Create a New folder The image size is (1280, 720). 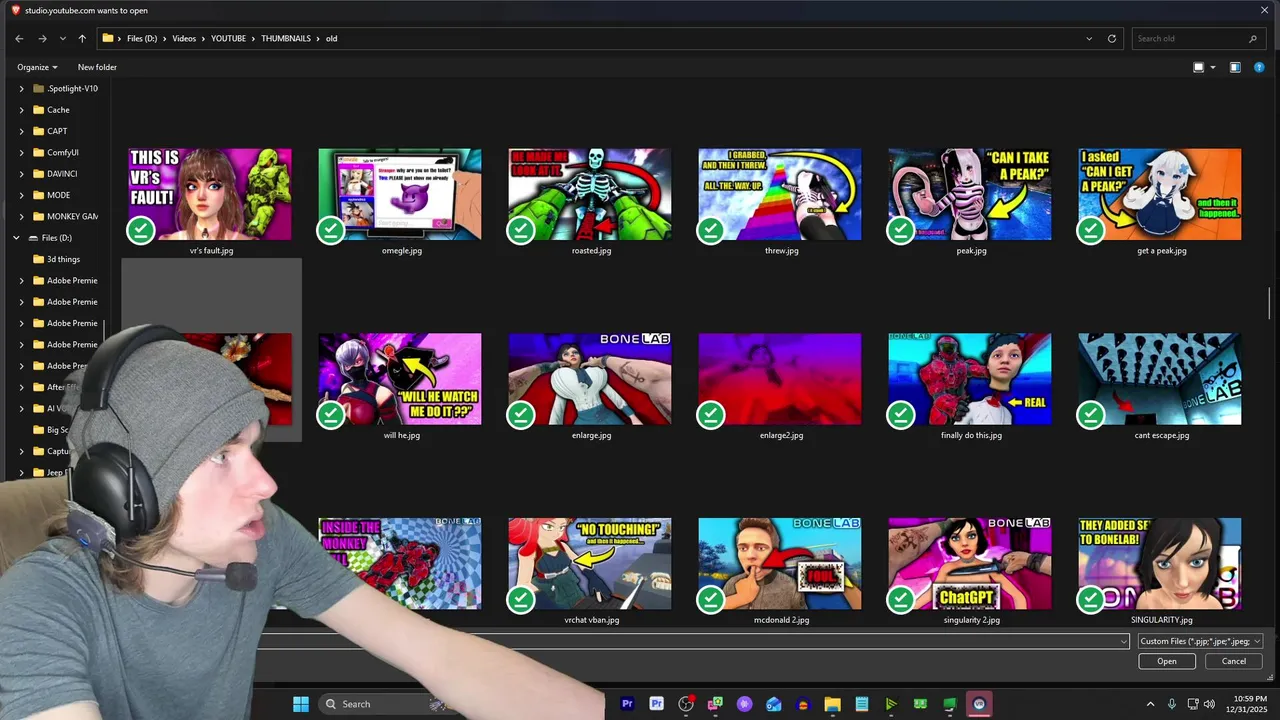(x=97, y=67)
